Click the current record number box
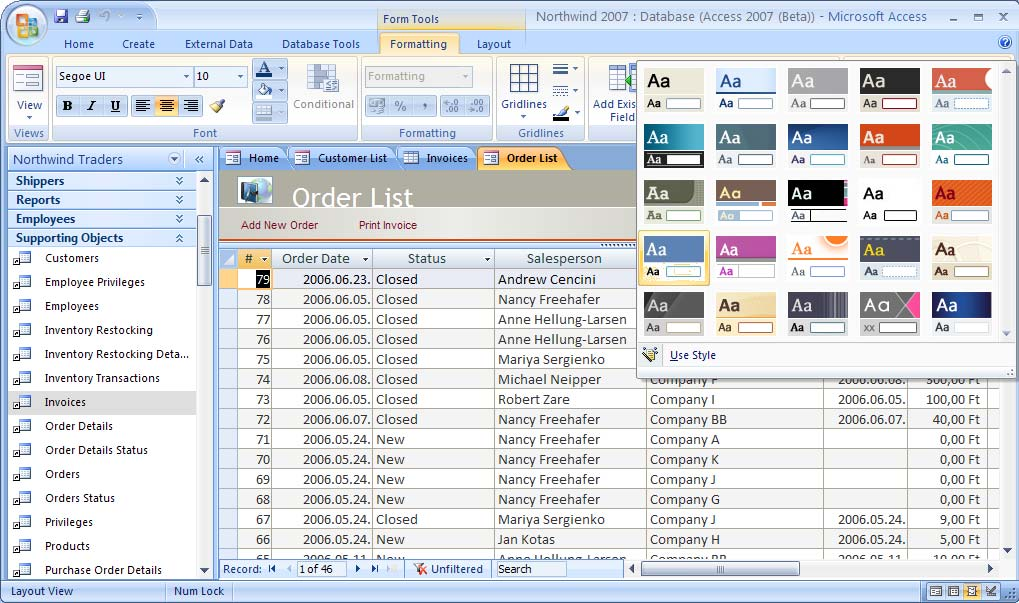The height and width of the screenshot is (603, 1019). (x=320, y=569)
